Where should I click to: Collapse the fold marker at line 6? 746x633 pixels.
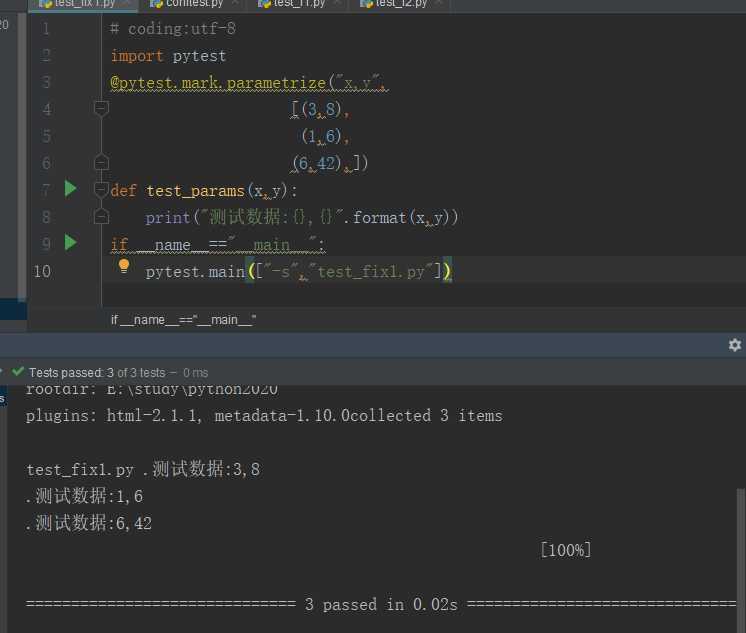[101, 163]
